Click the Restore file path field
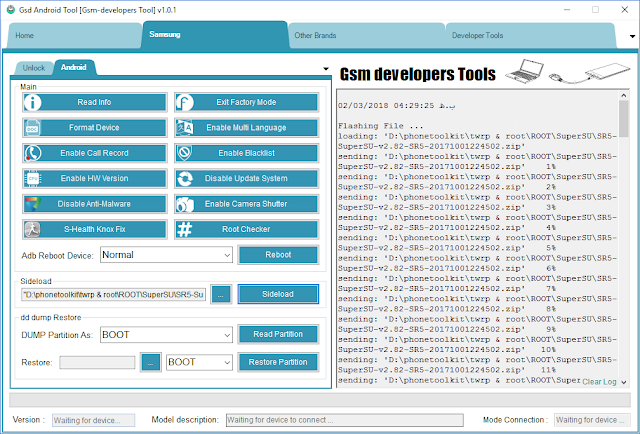The height and width of the screenshot is (434, 640). 97,363
